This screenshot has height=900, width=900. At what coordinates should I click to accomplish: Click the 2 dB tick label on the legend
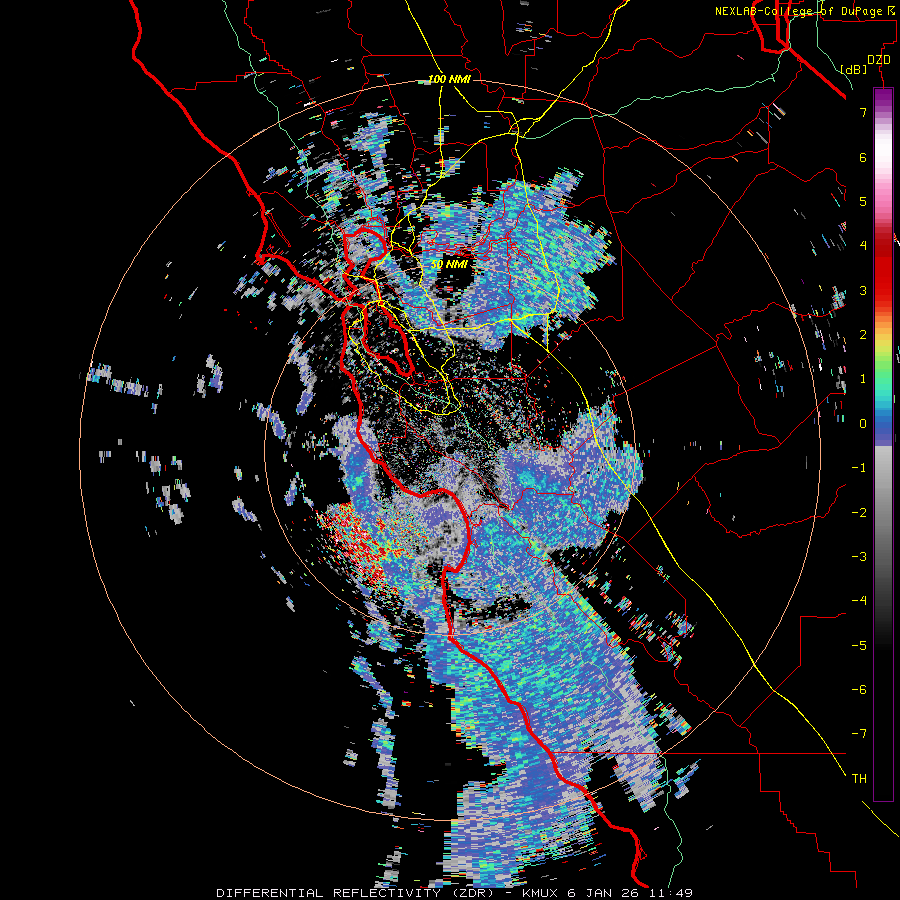863,335
